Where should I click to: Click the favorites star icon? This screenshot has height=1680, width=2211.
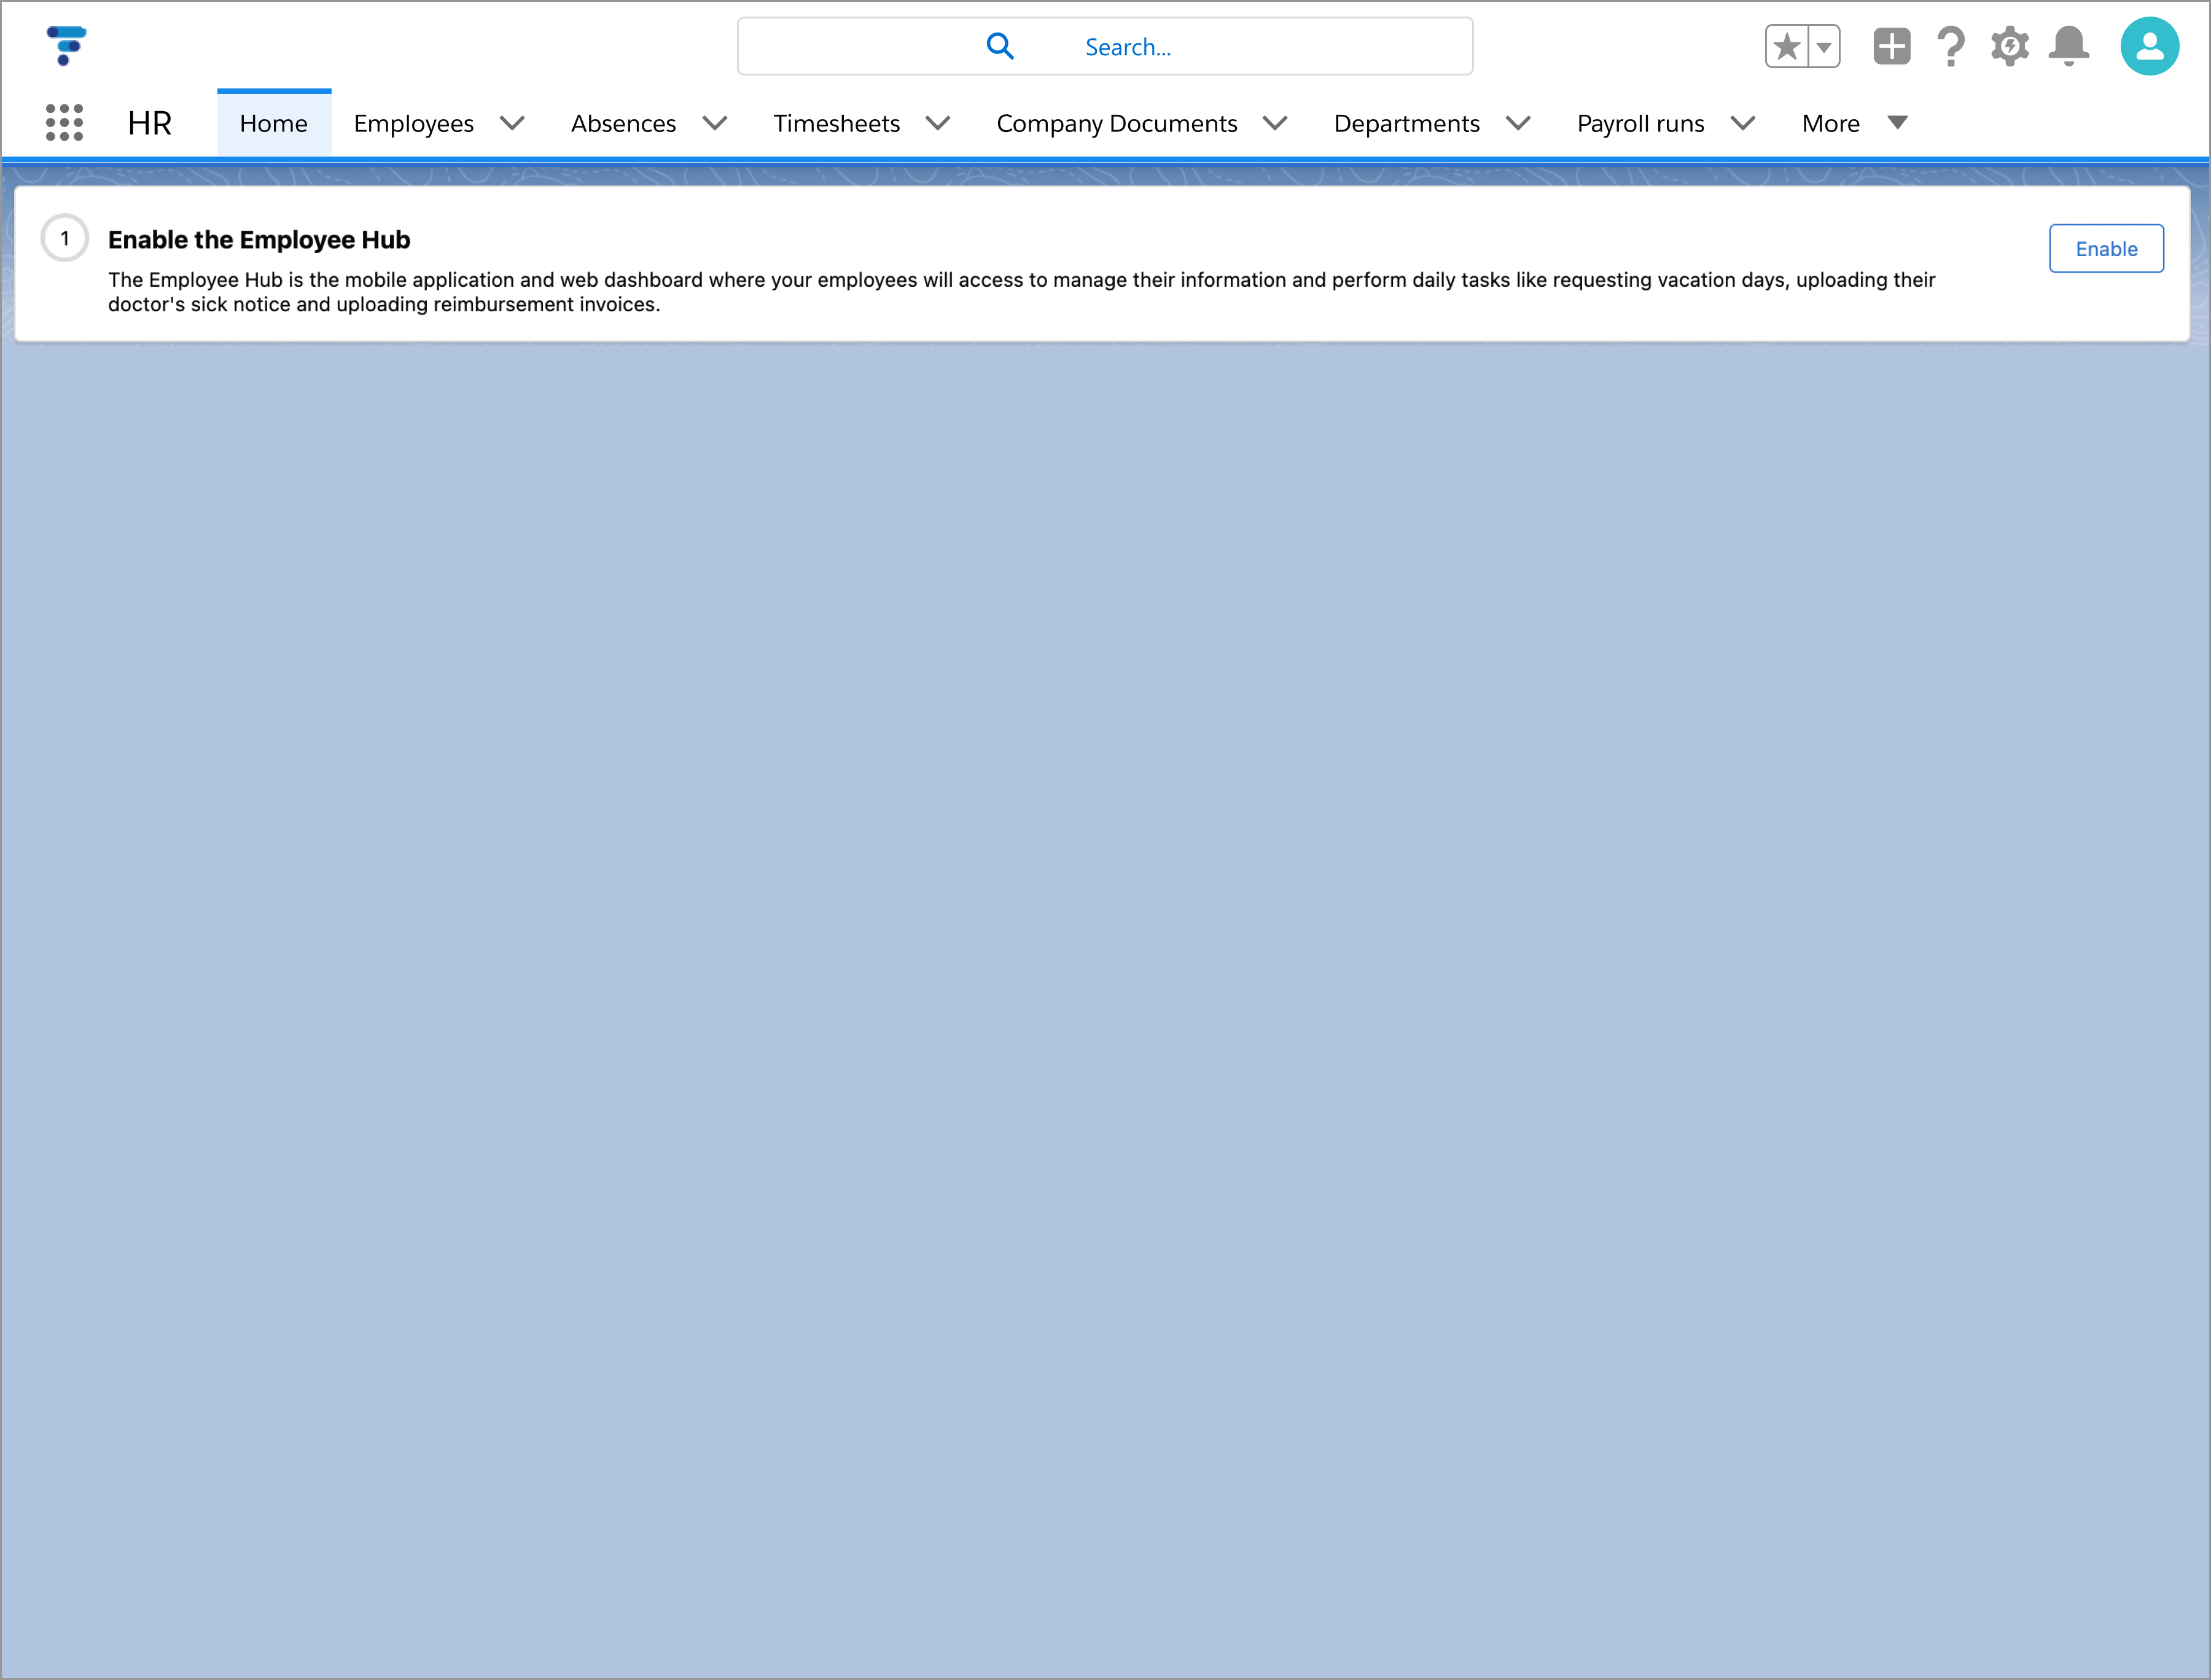click(x=1786, y=46)
